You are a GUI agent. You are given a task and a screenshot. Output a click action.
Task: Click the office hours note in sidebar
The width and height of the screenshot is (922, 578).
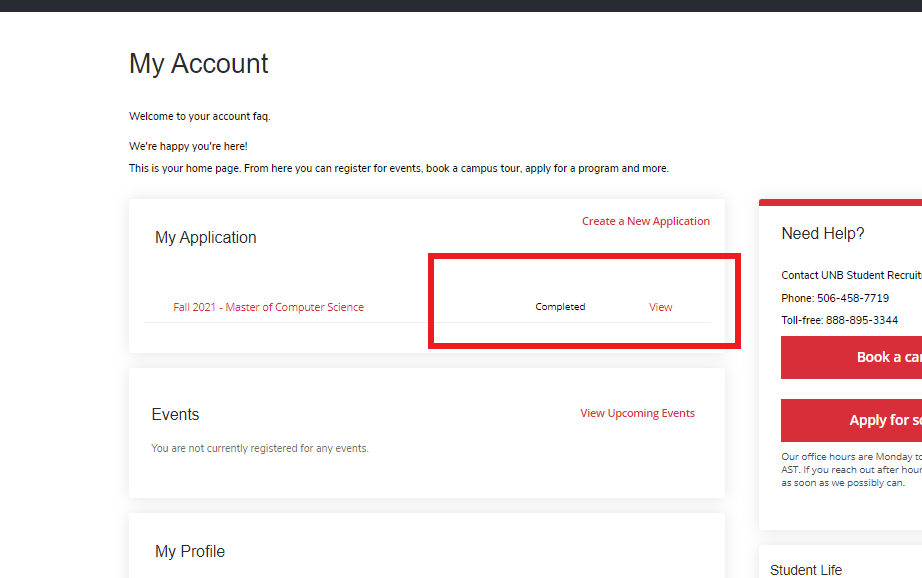tap(850, 469)
